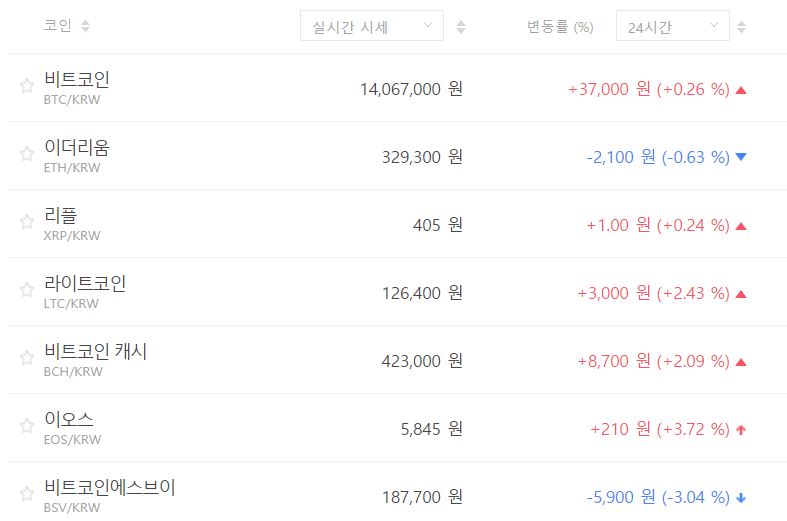Image resolution: width=787 pixels, height=521 pixels.
Task: Favorite 비트코인 with its star
Action: (27, 87)
